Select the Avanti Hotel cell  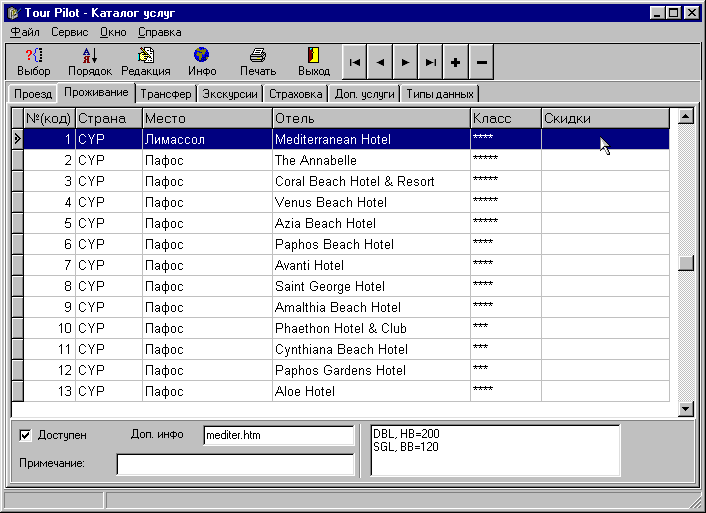point(371,265)
